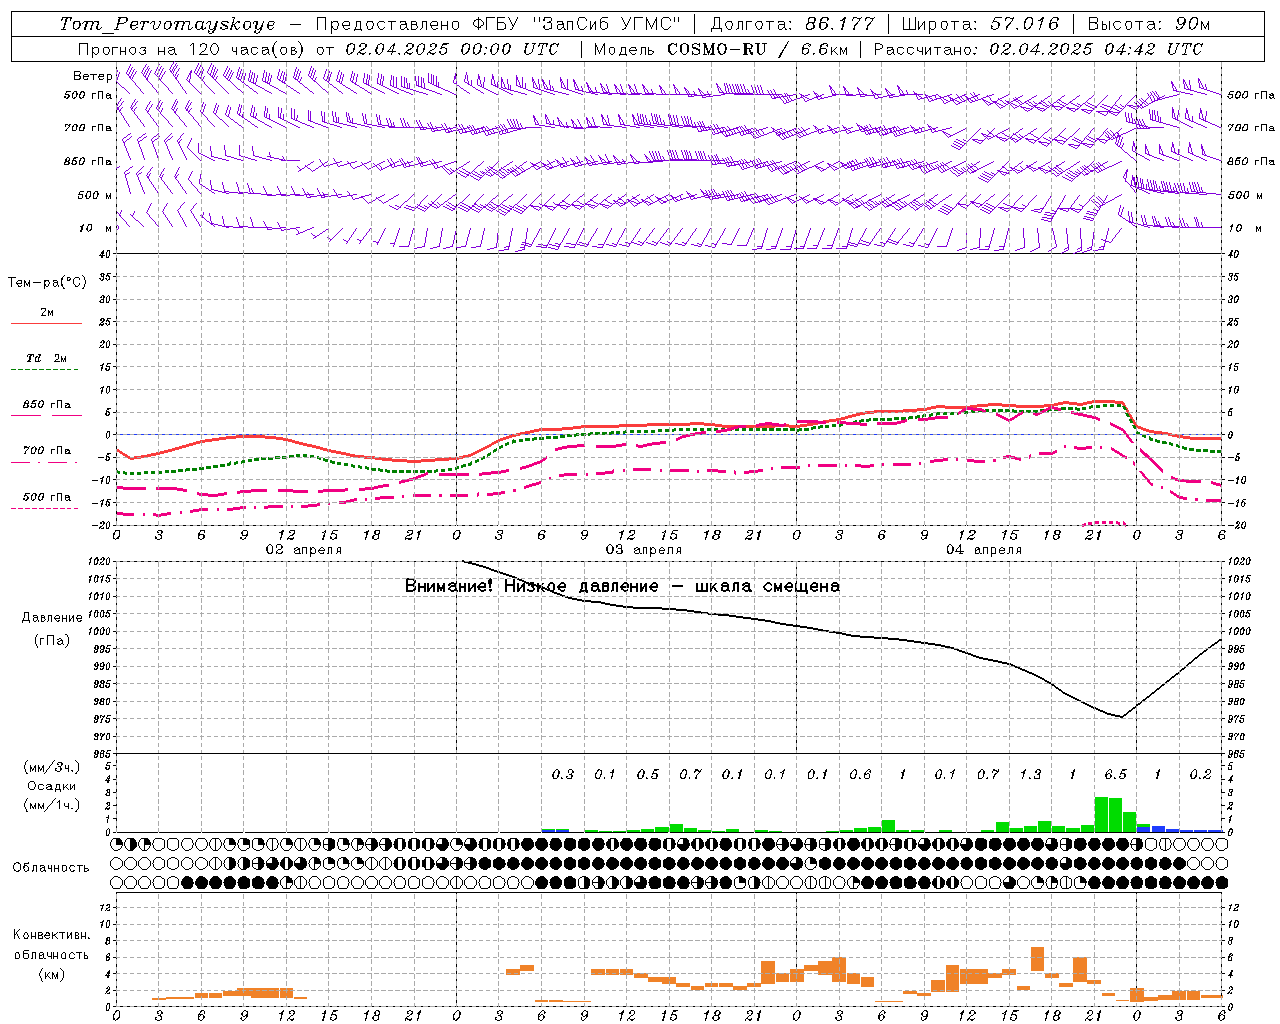Image resolution: width=1280 pixels, height=1024 pixels.
Task: Select the latitude value 57.016
Action: point(1024,24)
